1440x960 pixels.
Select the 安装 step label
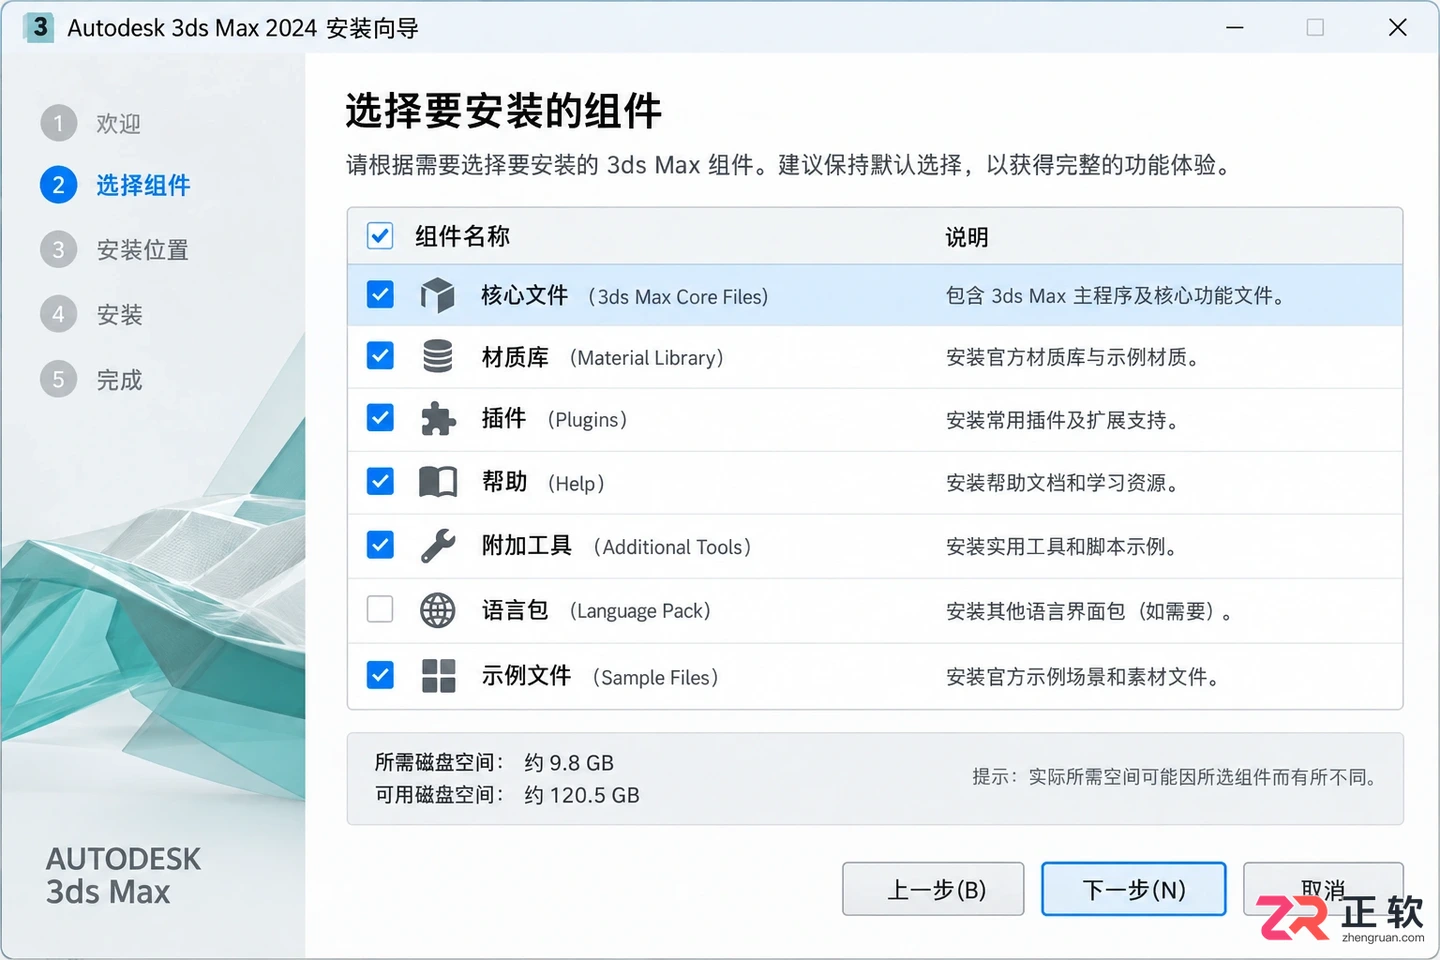[119, 315]
